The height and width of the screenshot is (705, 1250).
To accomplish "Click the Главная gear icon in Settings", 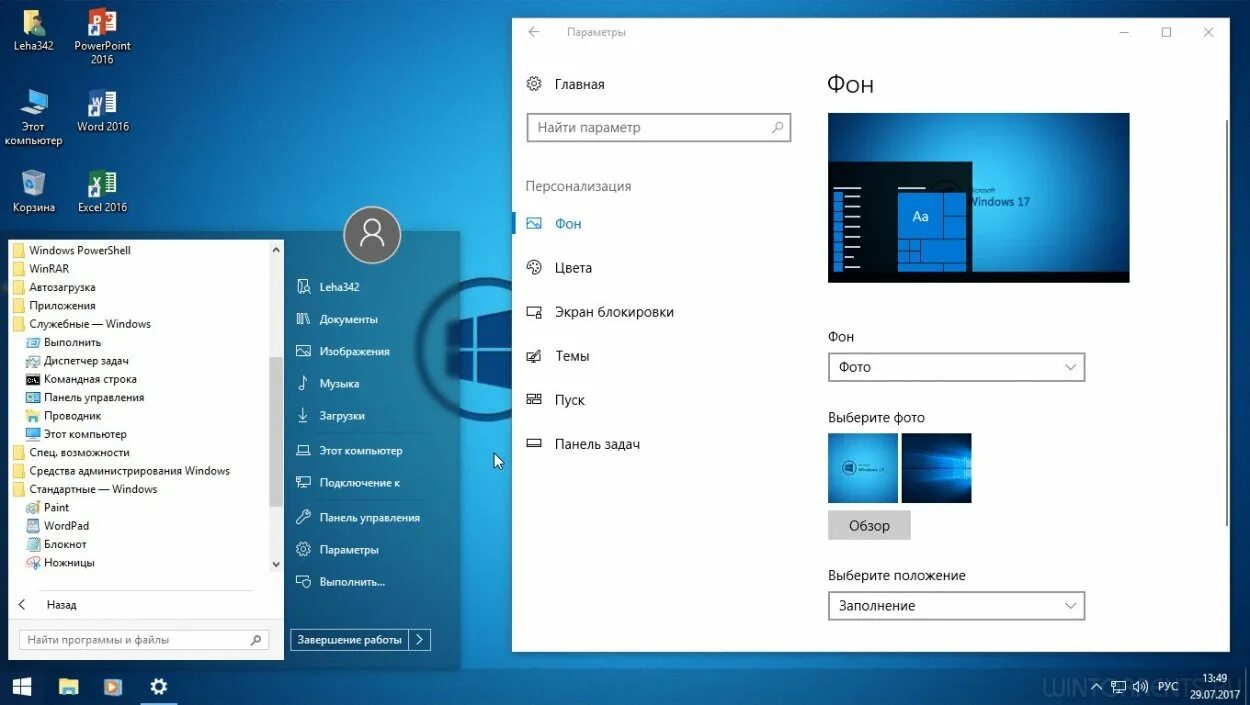I will pos(534,84).
